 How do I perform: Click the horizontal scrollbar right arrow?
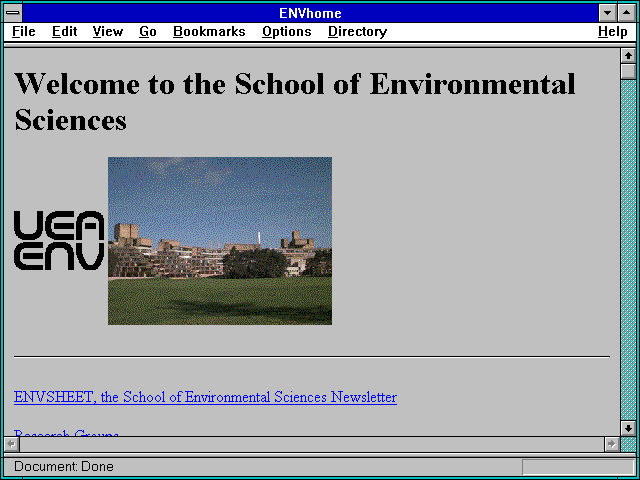tap(611, 444)
